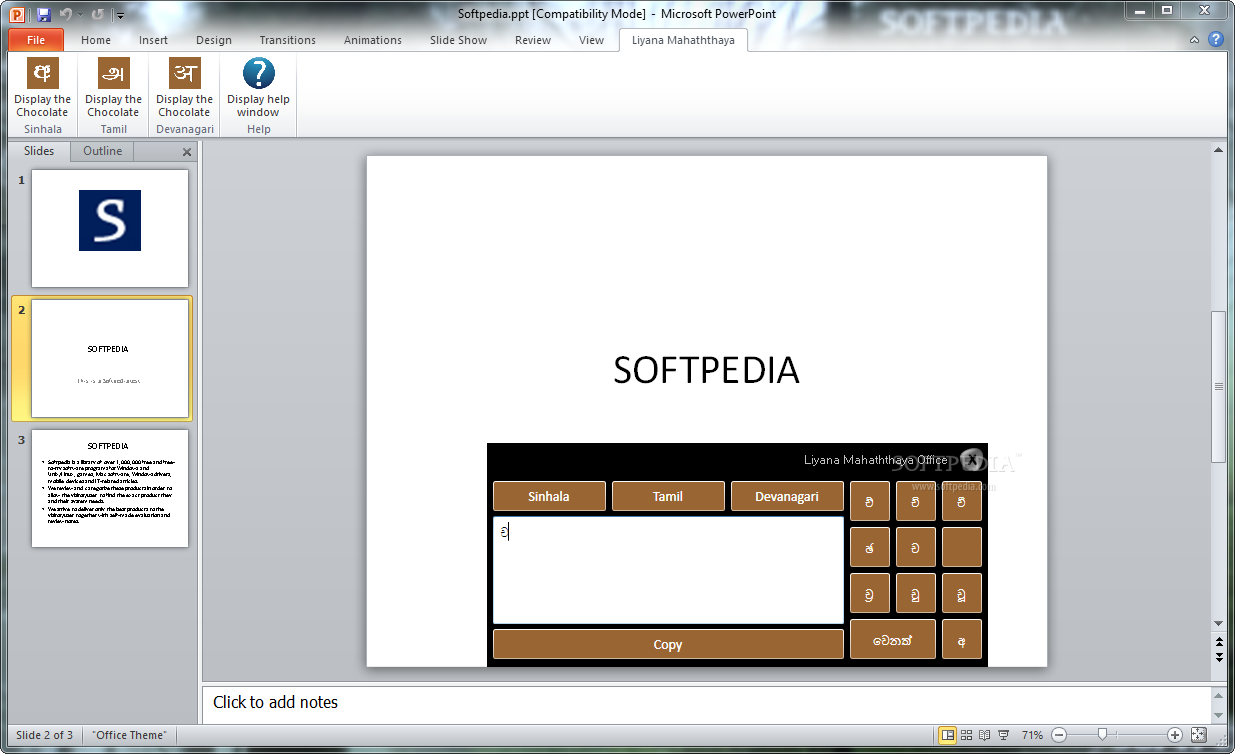Switch to Slide Sorter view
The height and width of the screenshot is (754, 1235).
(x=967, y=735)
